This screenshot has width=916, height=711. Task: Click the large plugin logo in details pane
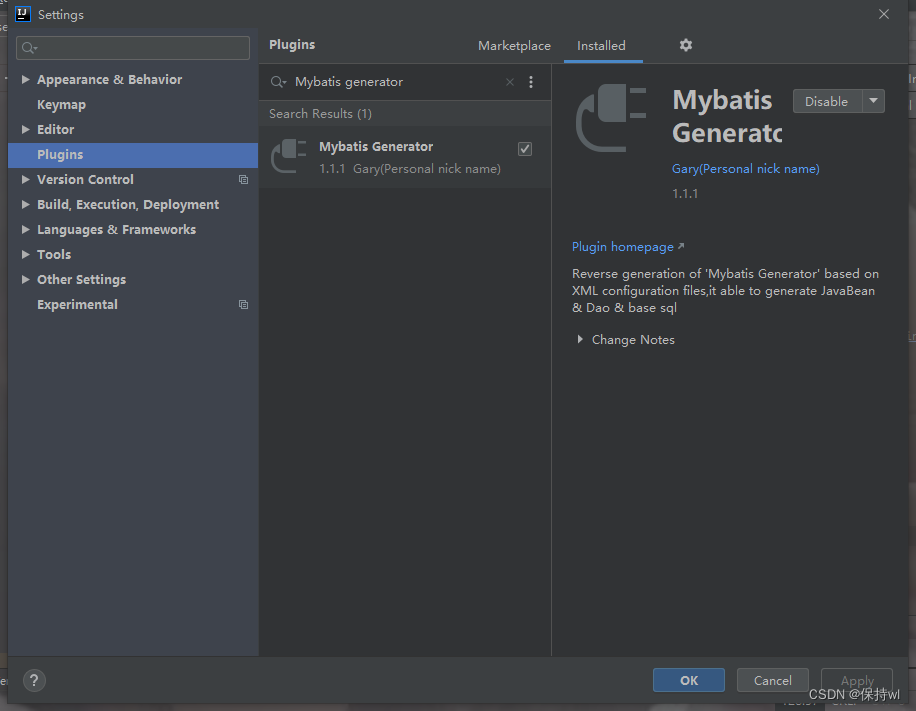point(610,118)
